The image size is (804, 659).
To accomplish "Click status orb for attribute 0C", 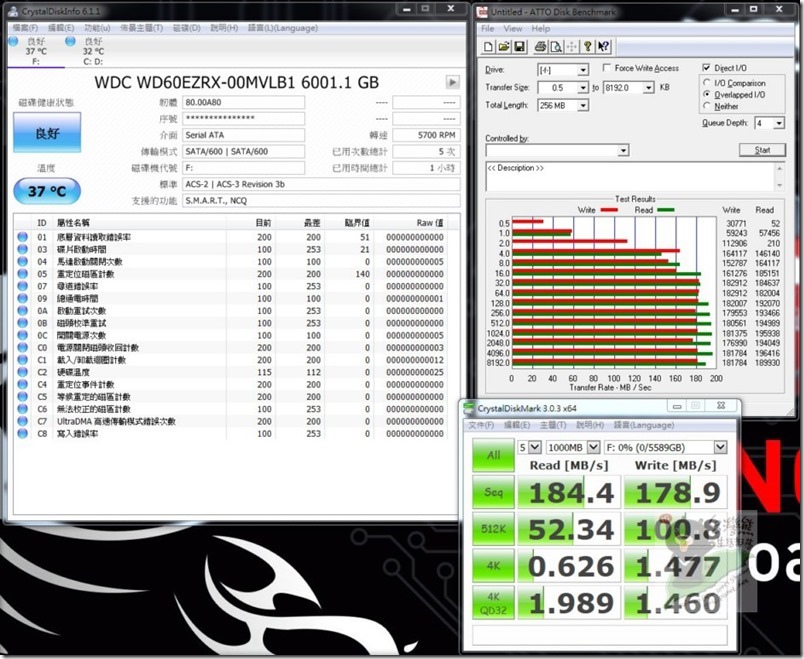I will click(23, 335).
